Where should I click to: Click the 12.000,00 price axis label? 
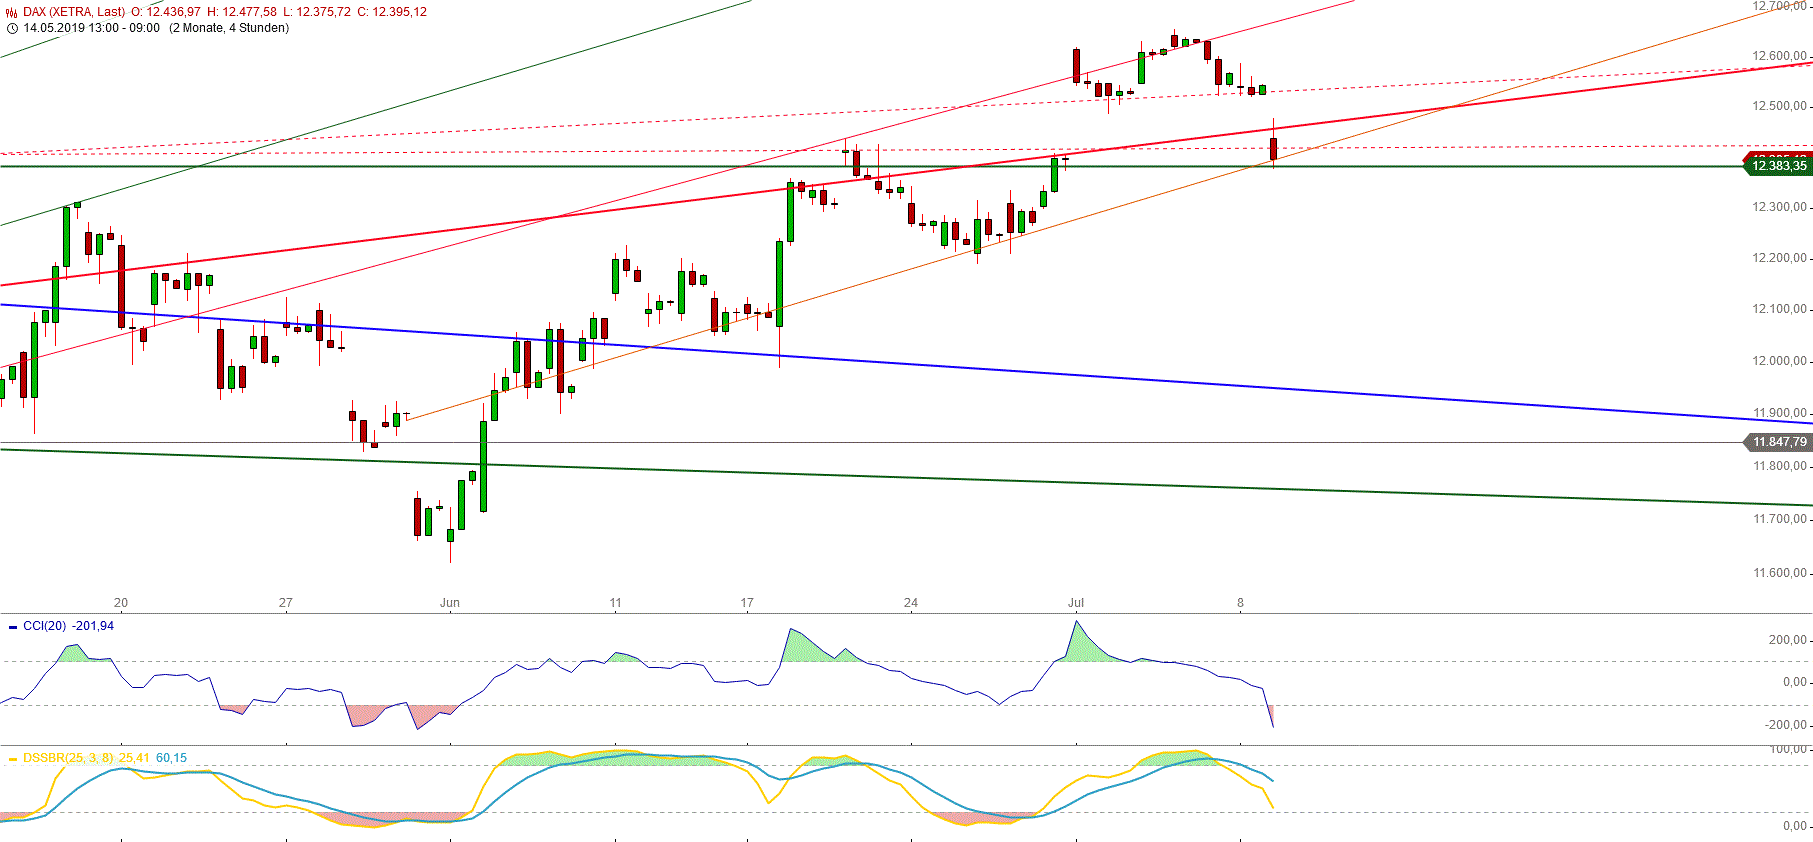point(1779,361)
